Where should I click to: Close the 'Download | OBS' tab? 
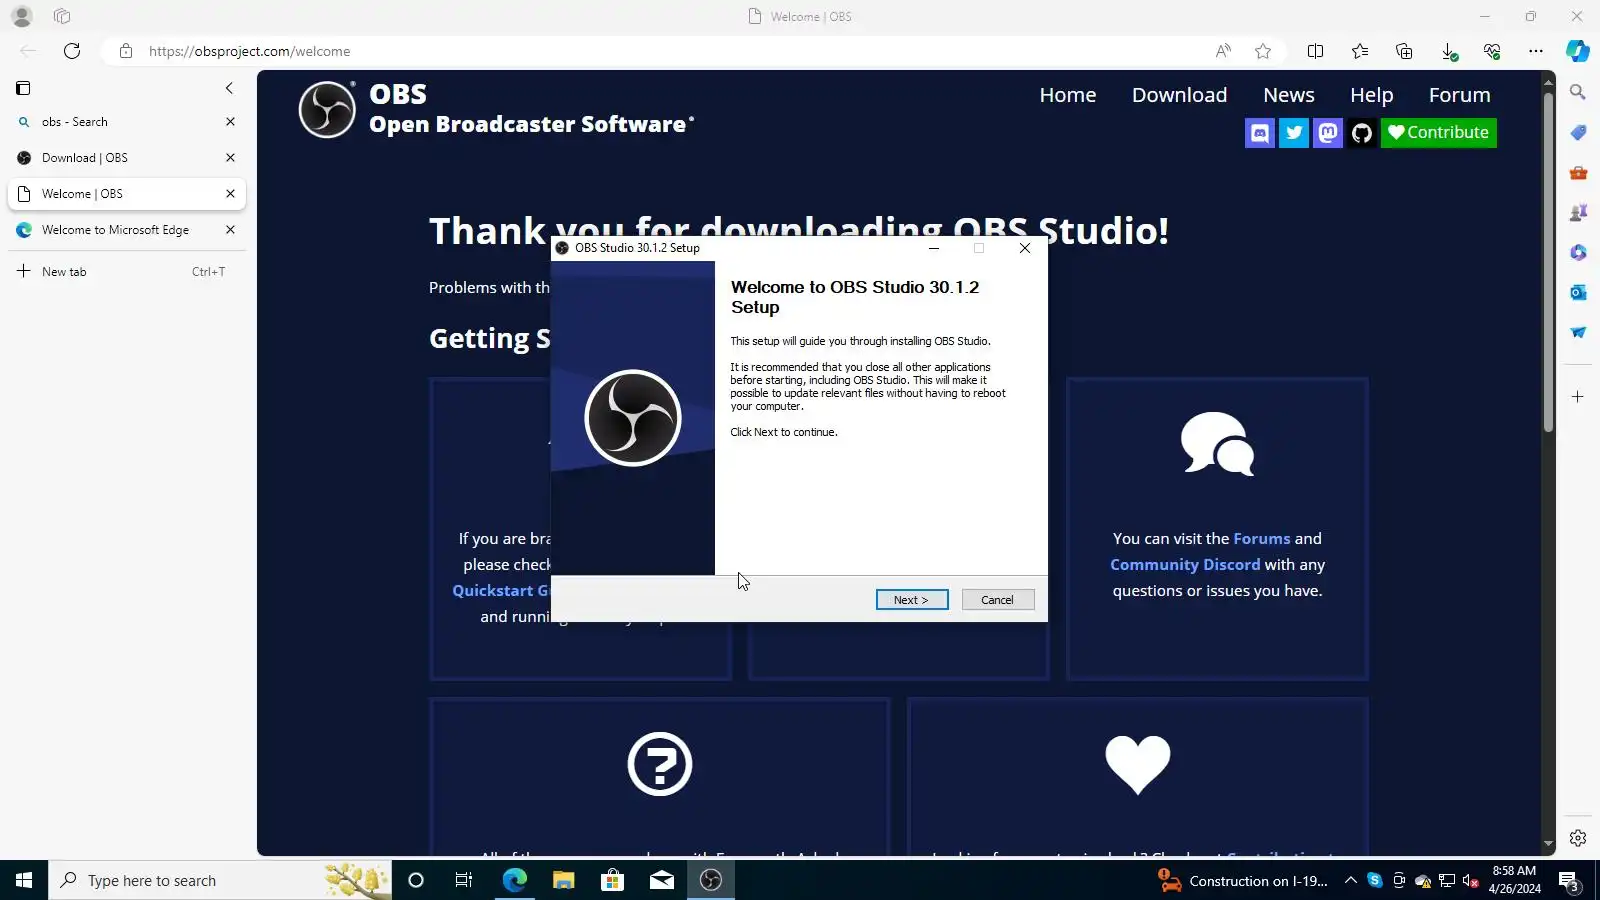(230, 158)
